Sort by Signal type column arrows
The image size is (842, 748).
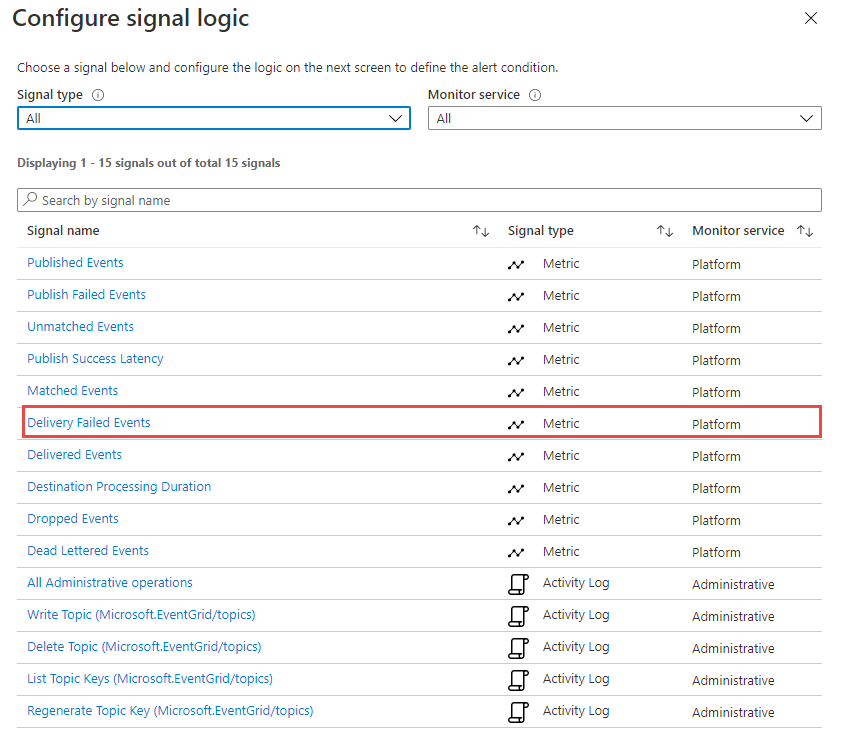[665, 231]
